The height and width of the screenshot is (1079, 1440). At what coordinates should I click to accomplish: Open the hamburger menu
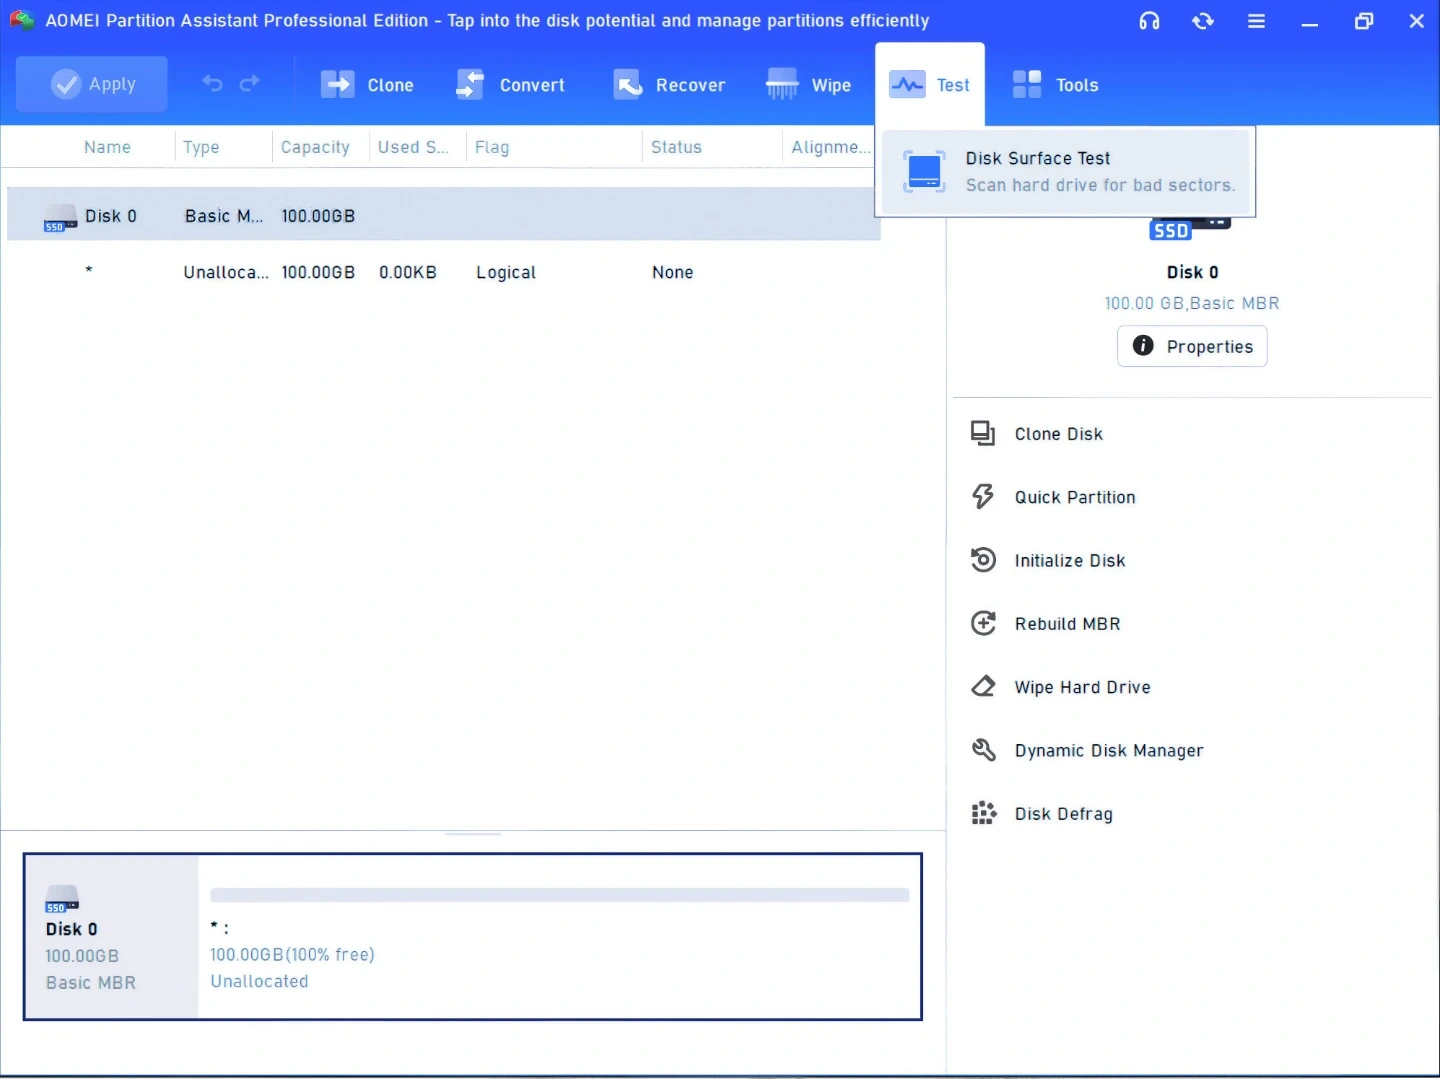click(x=1256, y=21)
